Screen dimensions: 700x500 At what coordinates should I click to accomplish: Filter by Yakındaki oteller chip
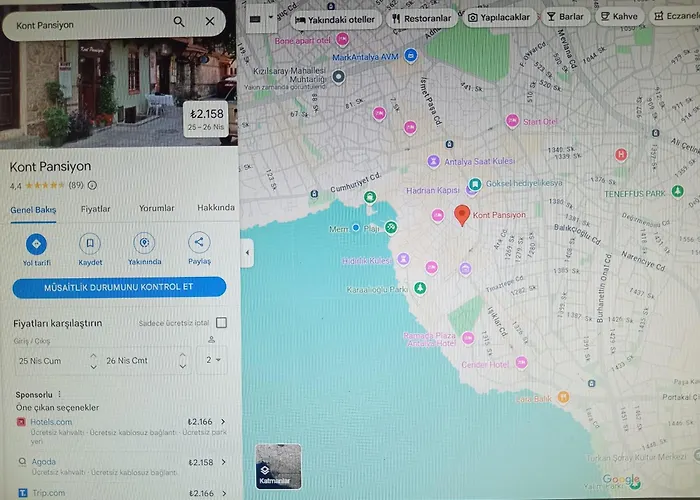pos(336,20)
